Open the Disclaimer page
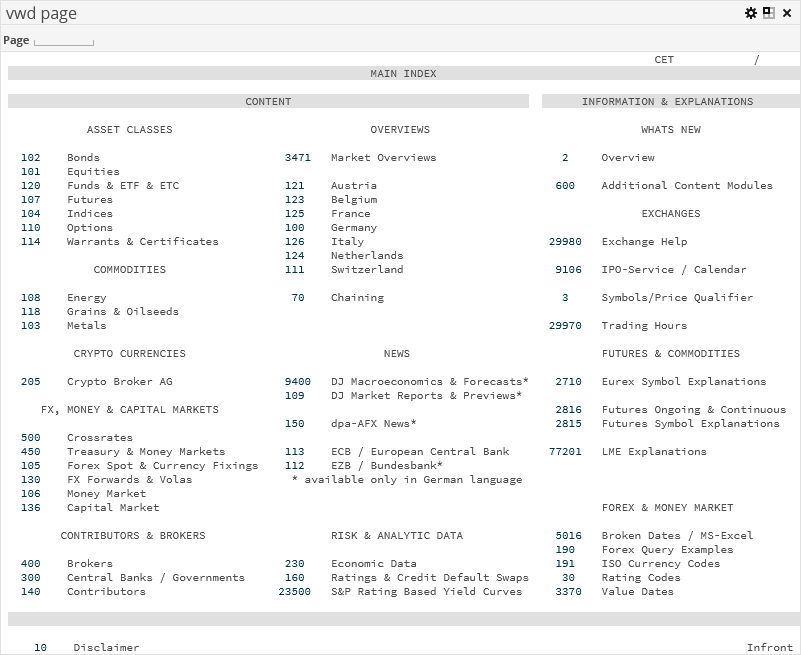Image resolution: width=801 pixels, height=655 pixels. (106, 648)
